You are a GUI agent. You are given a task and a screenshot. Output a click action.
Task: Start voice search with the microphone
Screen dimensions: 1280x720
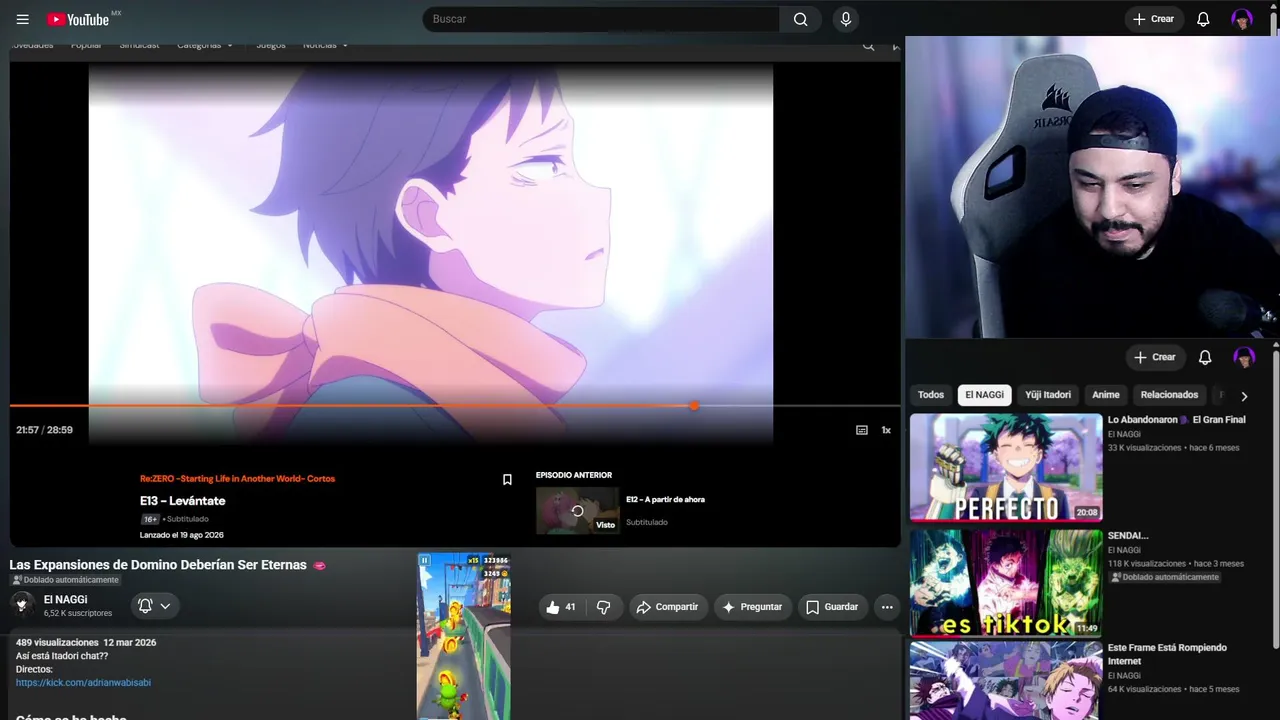(x=846, y=19)
